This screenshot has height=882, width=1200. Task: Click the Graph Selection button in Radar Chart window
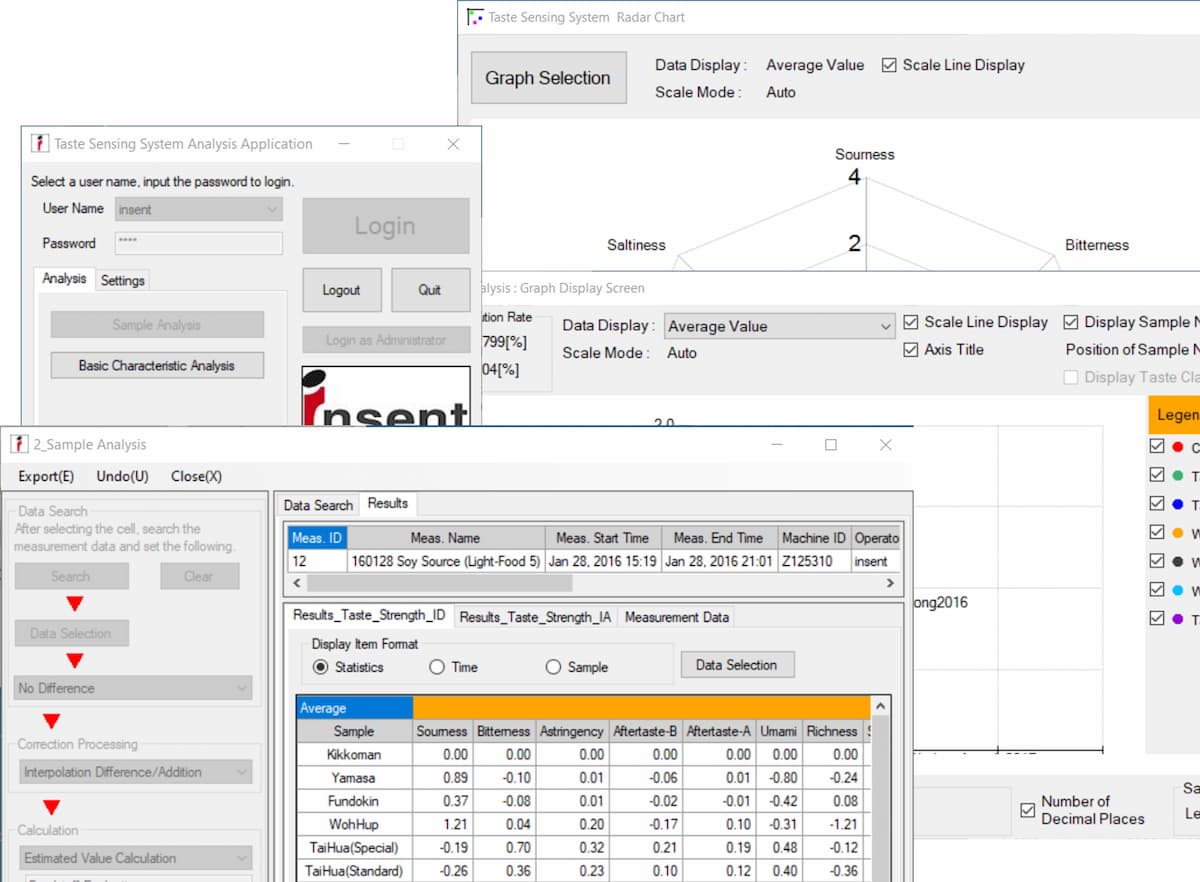(x=548, y=78)
